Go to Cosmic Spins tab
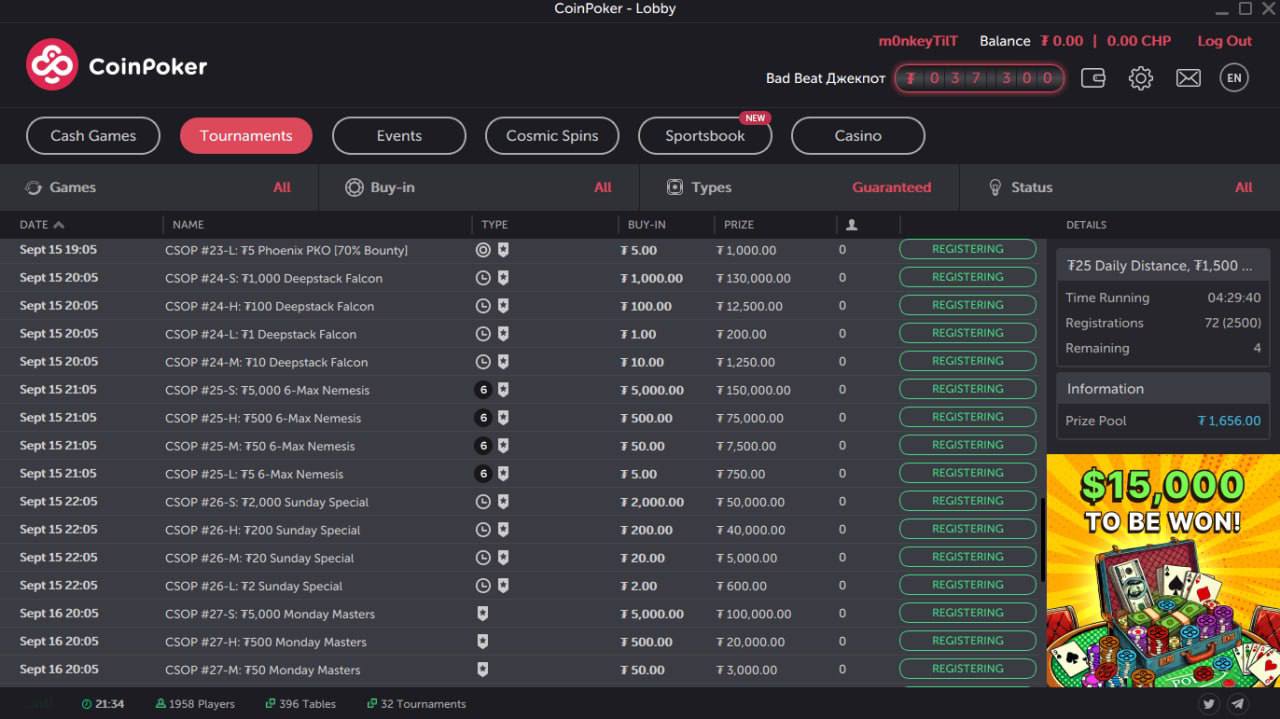The image size is (1280, 719). 552,136
